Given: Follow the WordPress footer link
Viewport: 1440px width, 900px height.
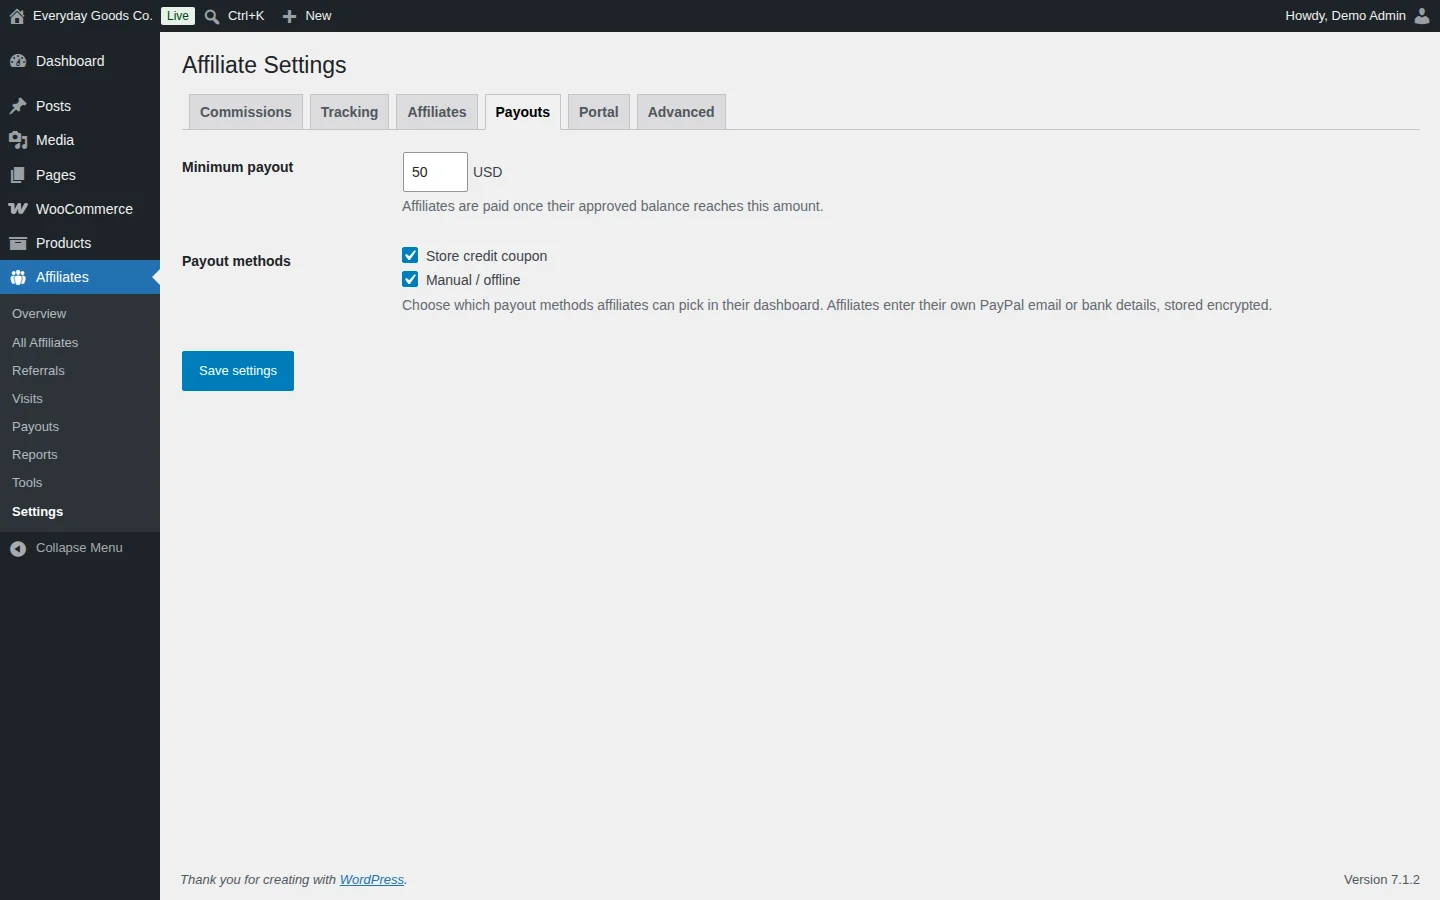Looking at the screenshot, I should tap(372, 880).
